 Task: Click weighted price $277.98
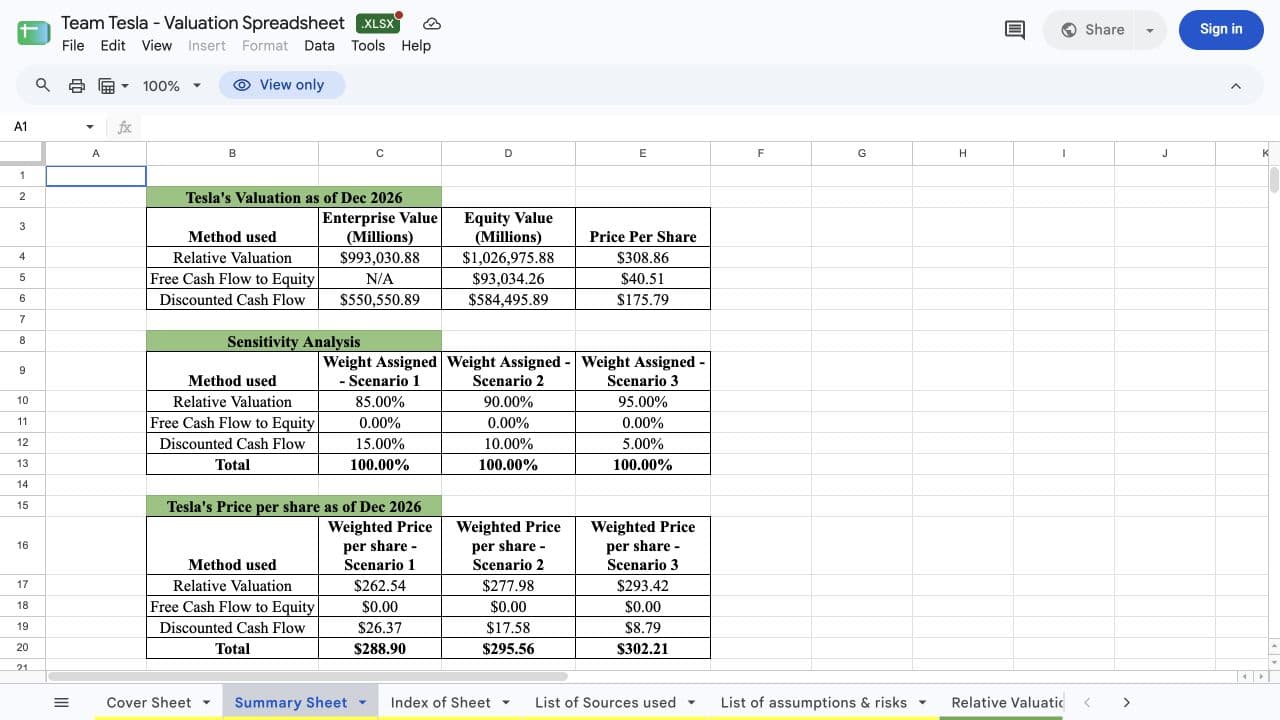(508, 586)
